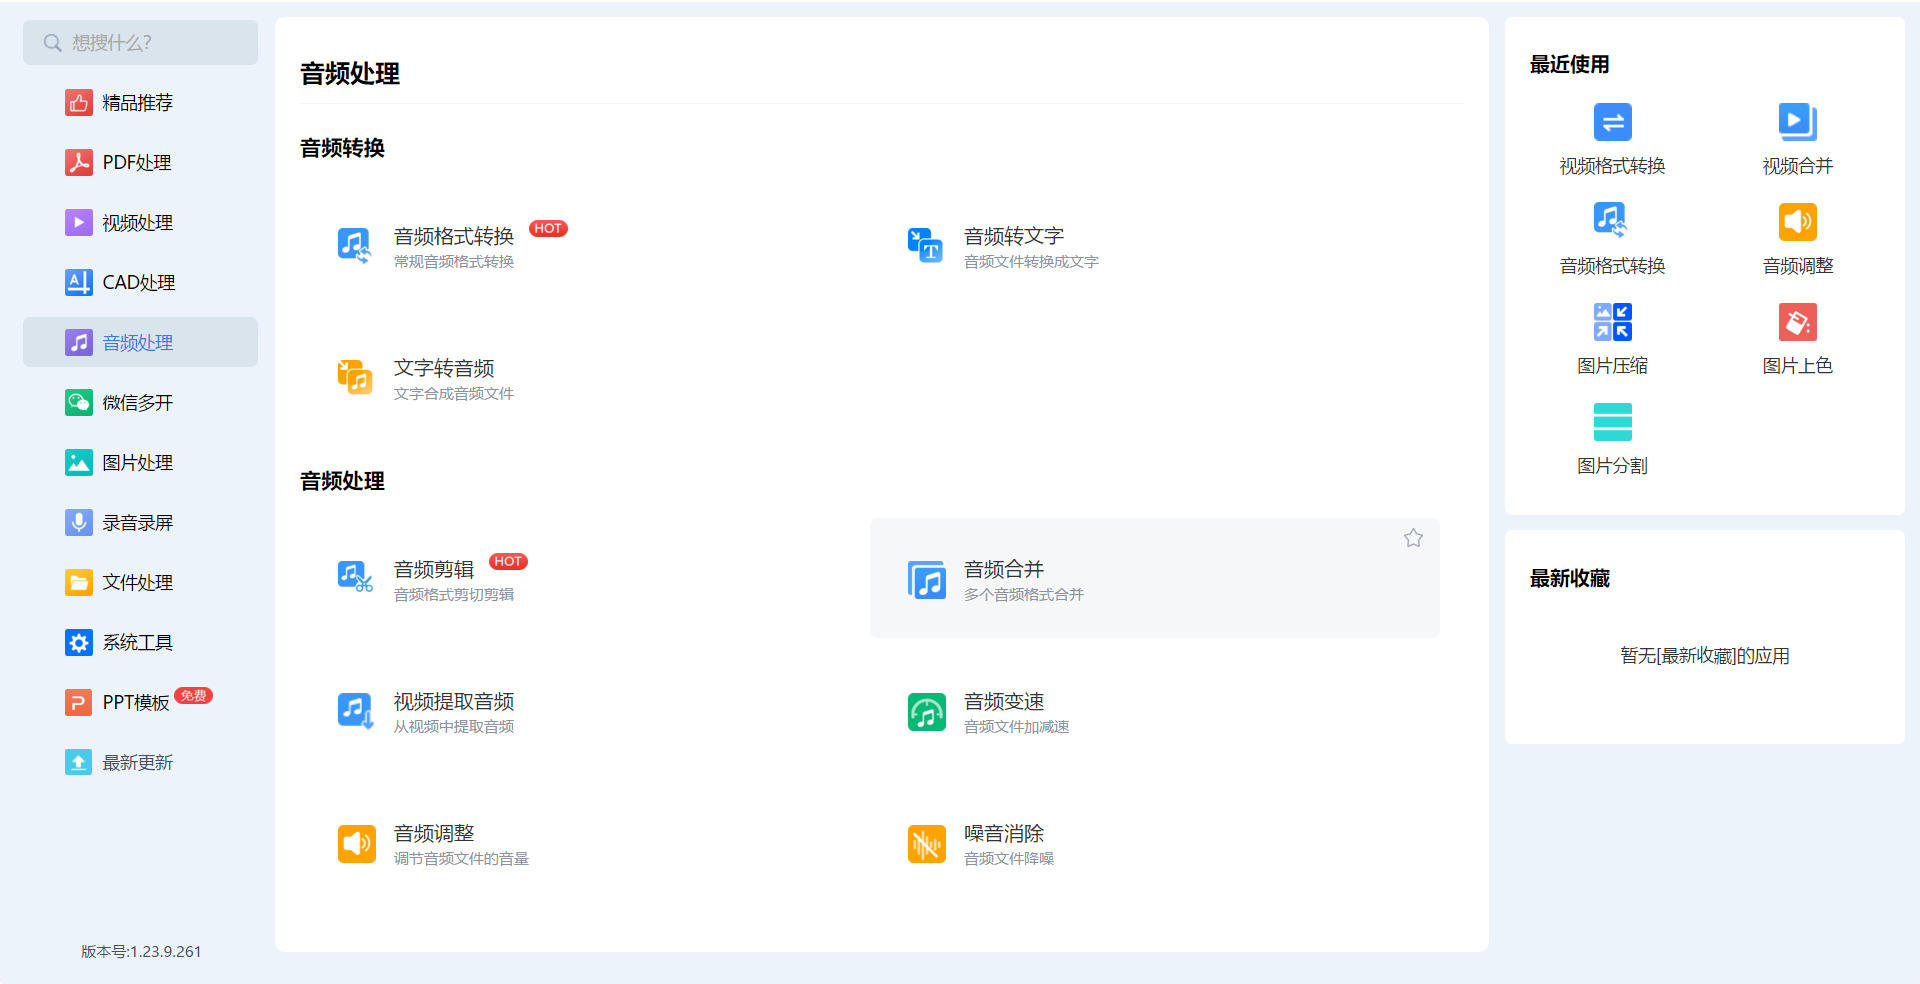Launch the 音频剪辑 tool icon
This screenshot has height=984, width=1920.
coord(356,578)
